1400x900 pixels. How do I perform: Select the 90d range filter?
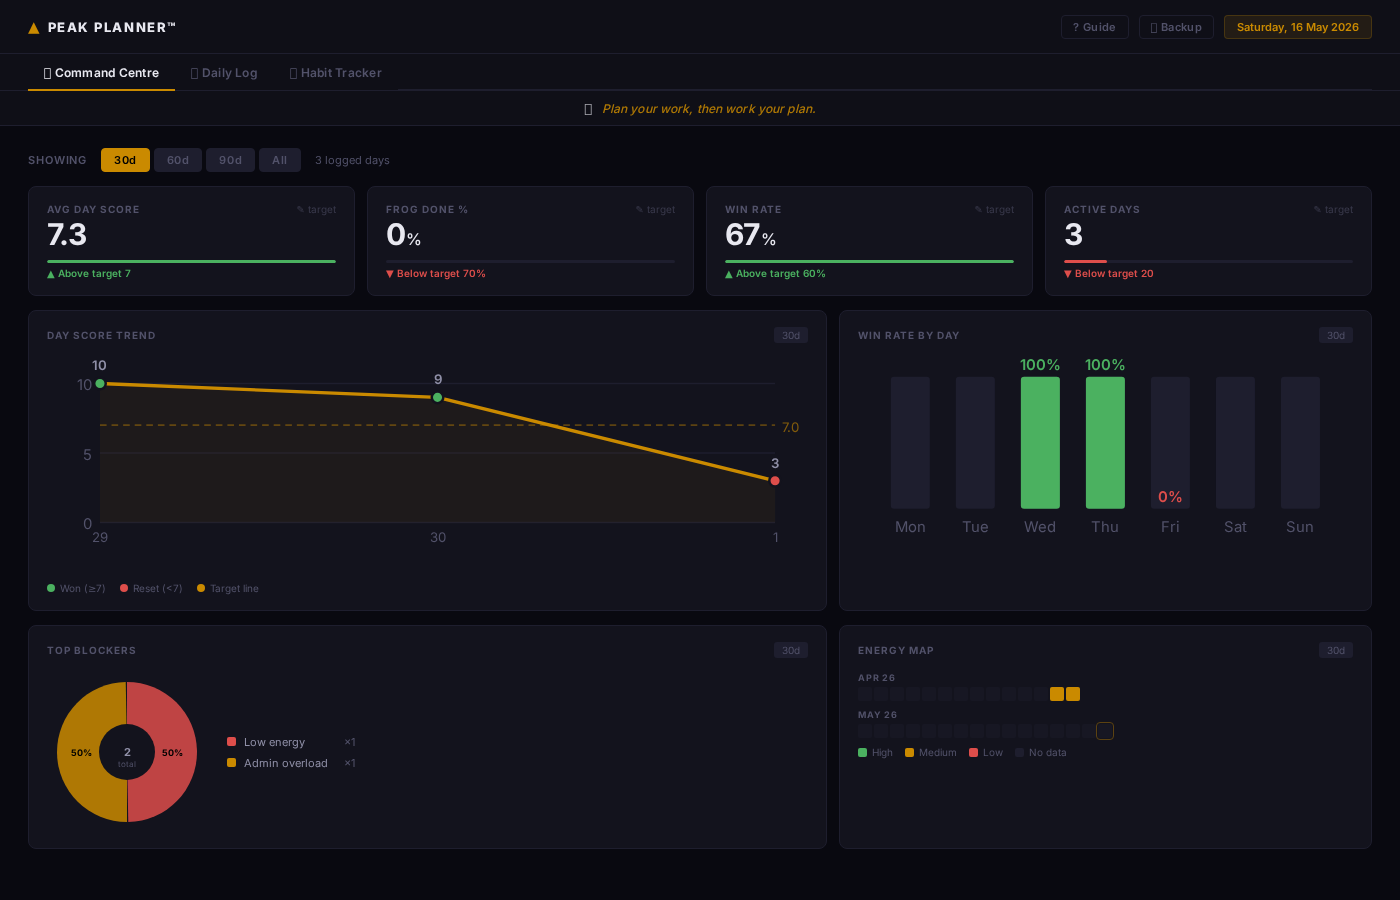tap(230, 160)
